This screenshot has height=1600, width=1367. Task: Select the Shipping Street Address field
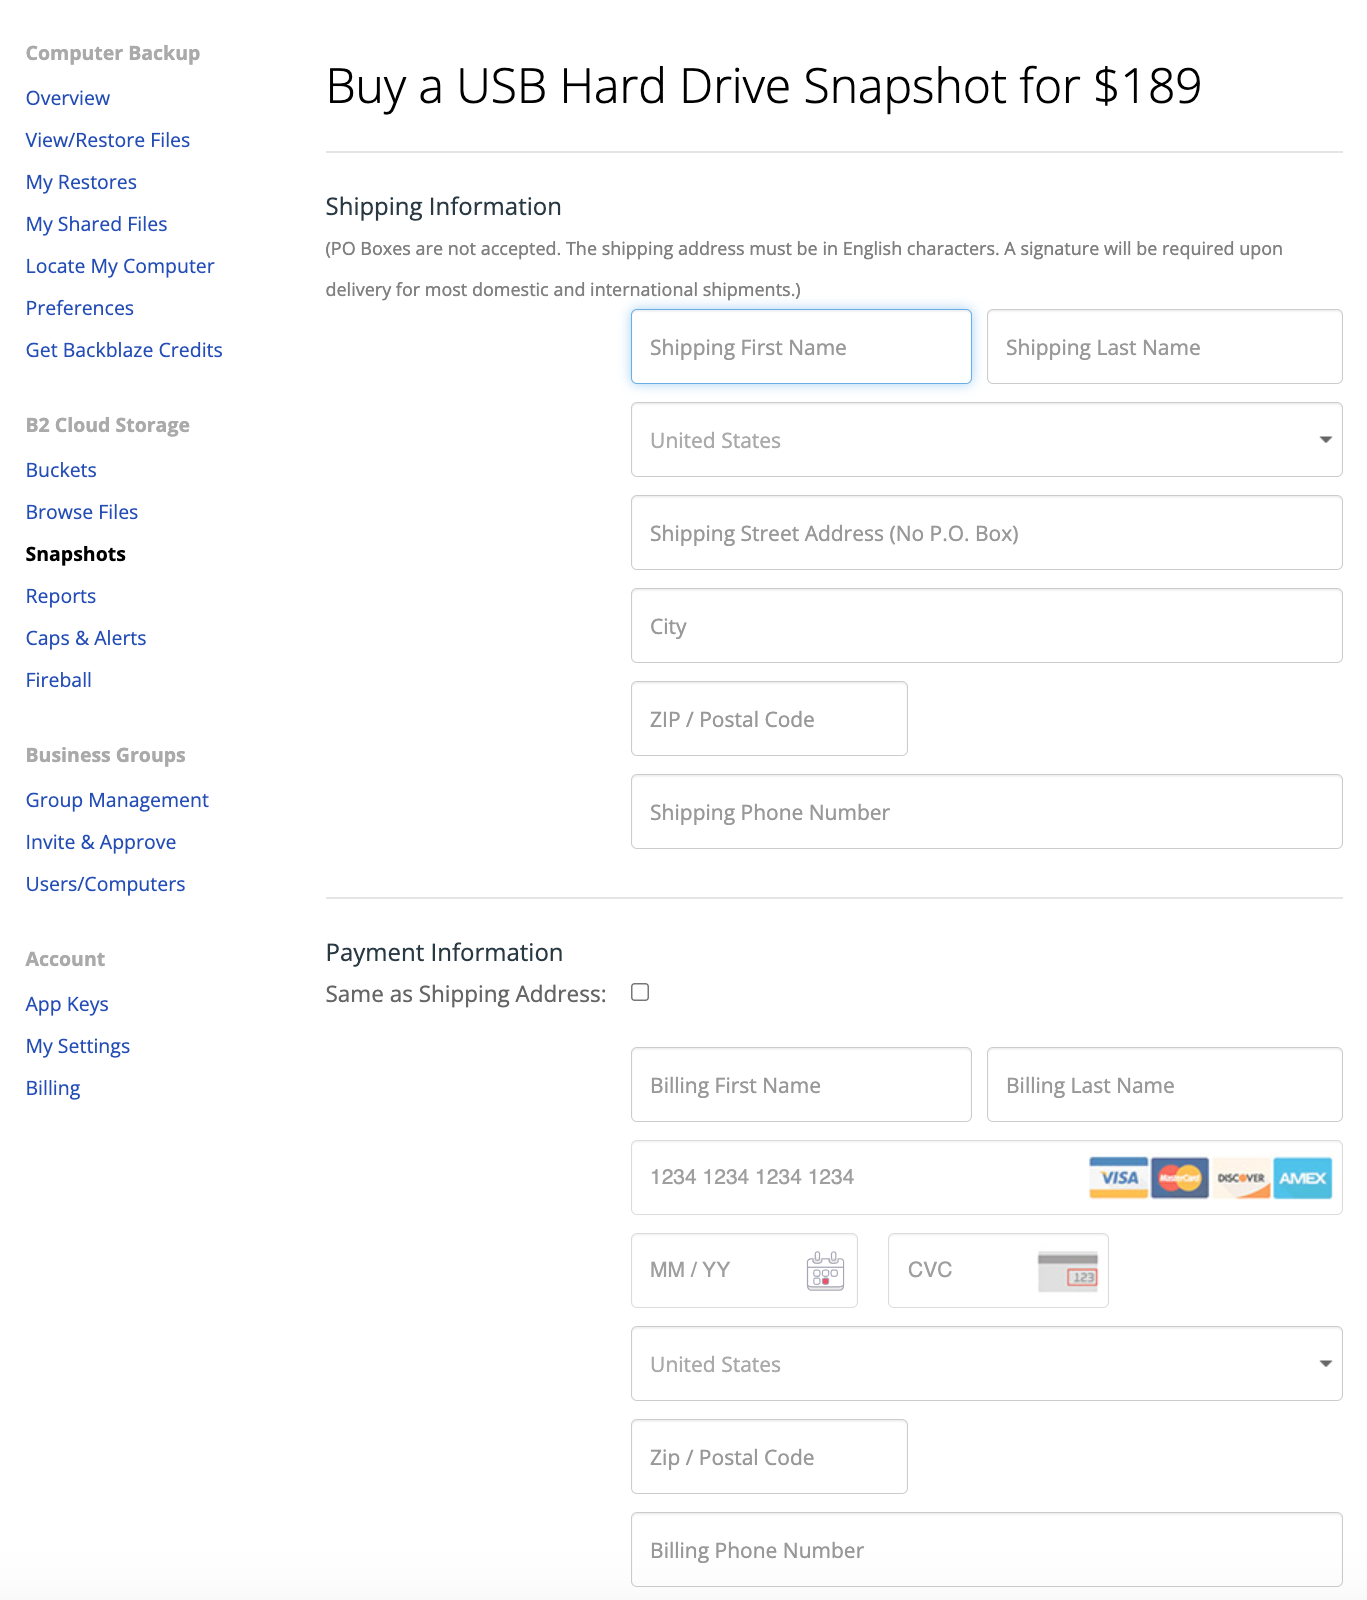click(x=987, y=533)
